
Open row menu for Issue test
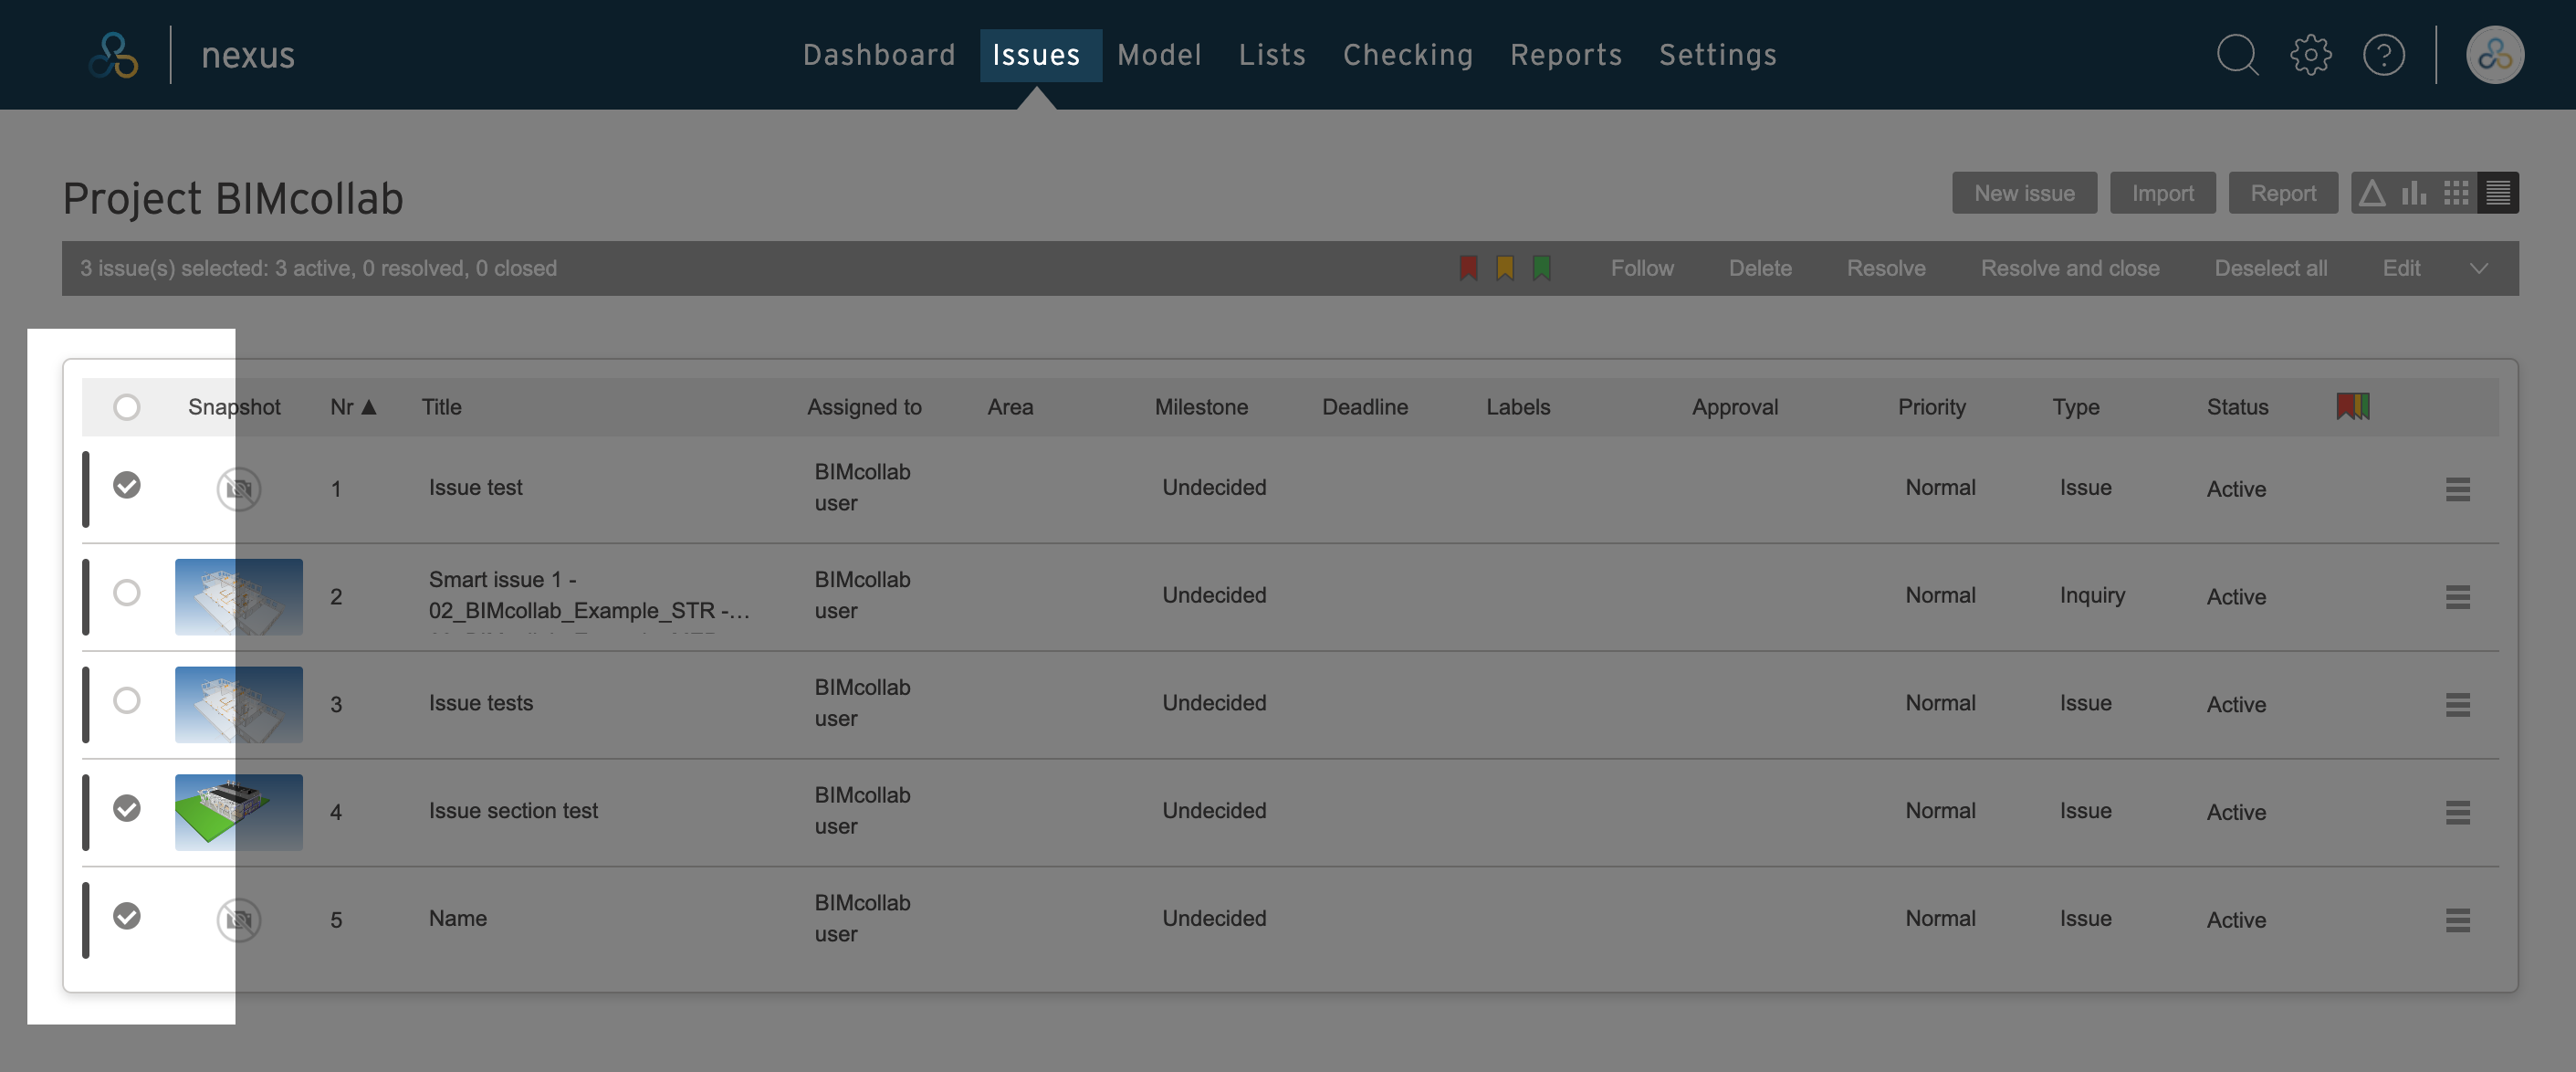2457,489
